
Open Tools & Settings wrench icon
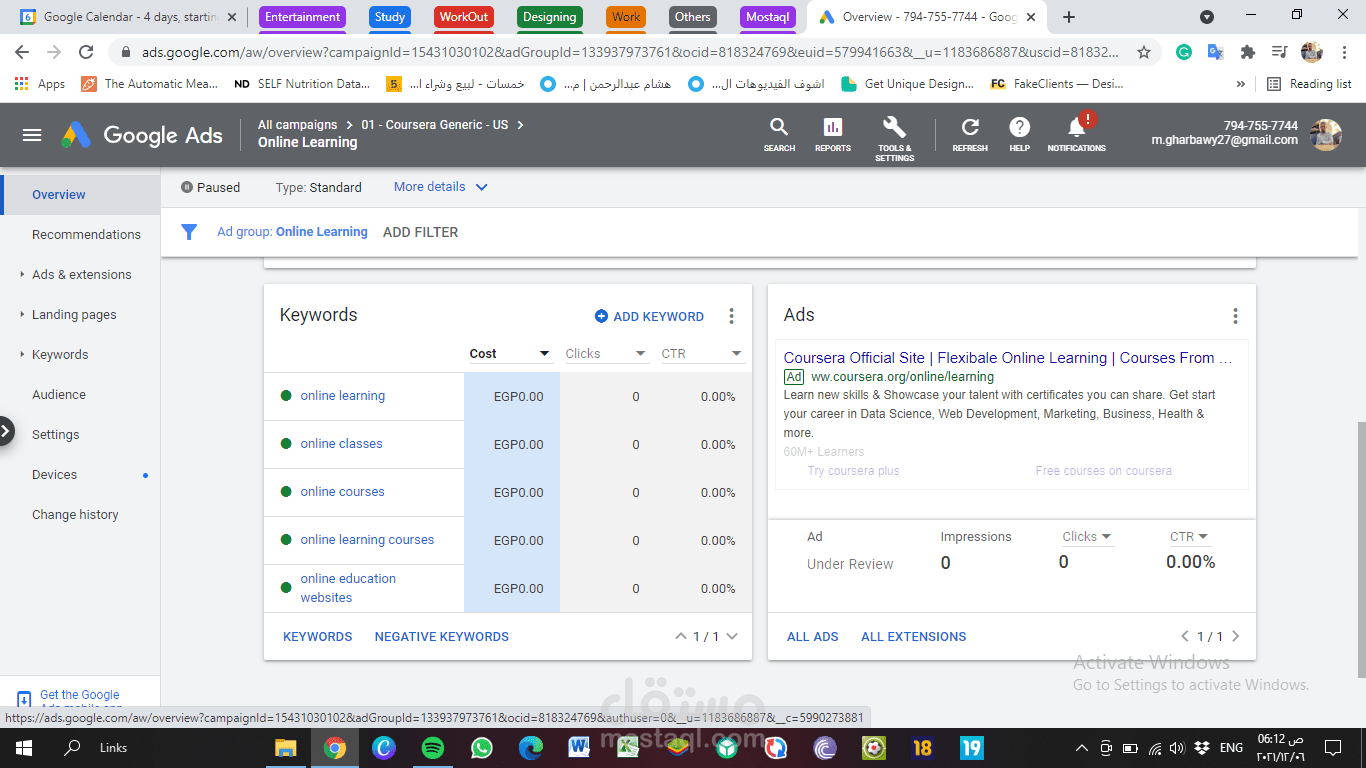894,138
